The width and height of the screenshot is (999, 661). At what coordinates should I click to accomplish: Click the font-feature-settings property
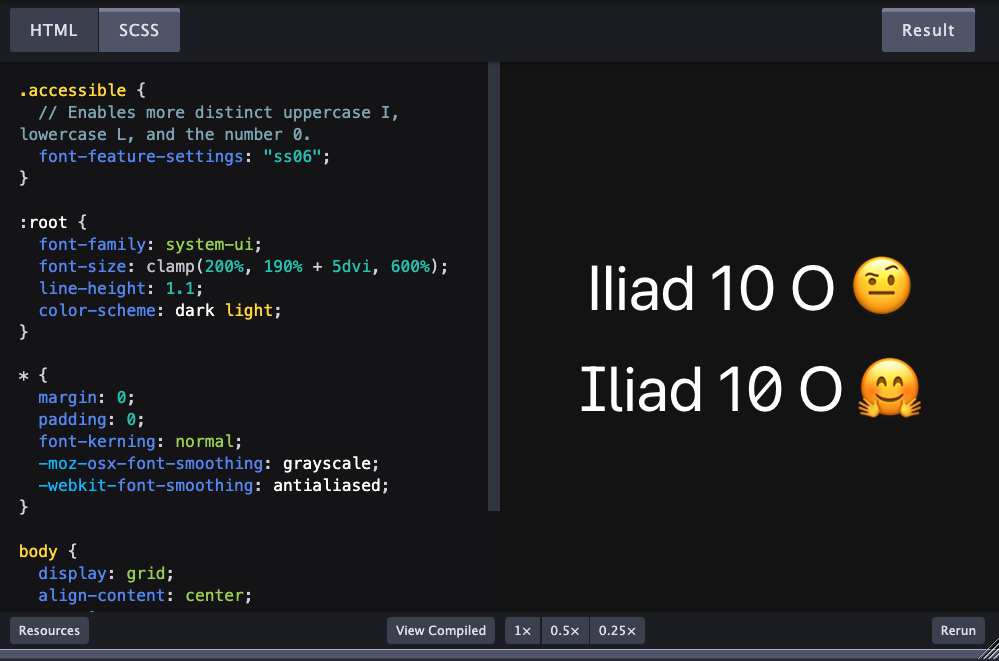tap(141, 156)
